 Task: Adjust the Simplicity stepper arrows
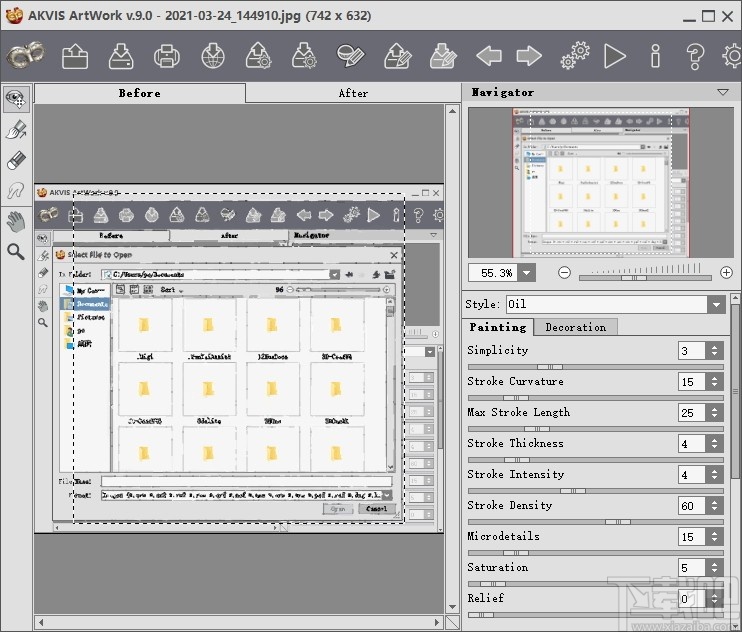[714, 351]
